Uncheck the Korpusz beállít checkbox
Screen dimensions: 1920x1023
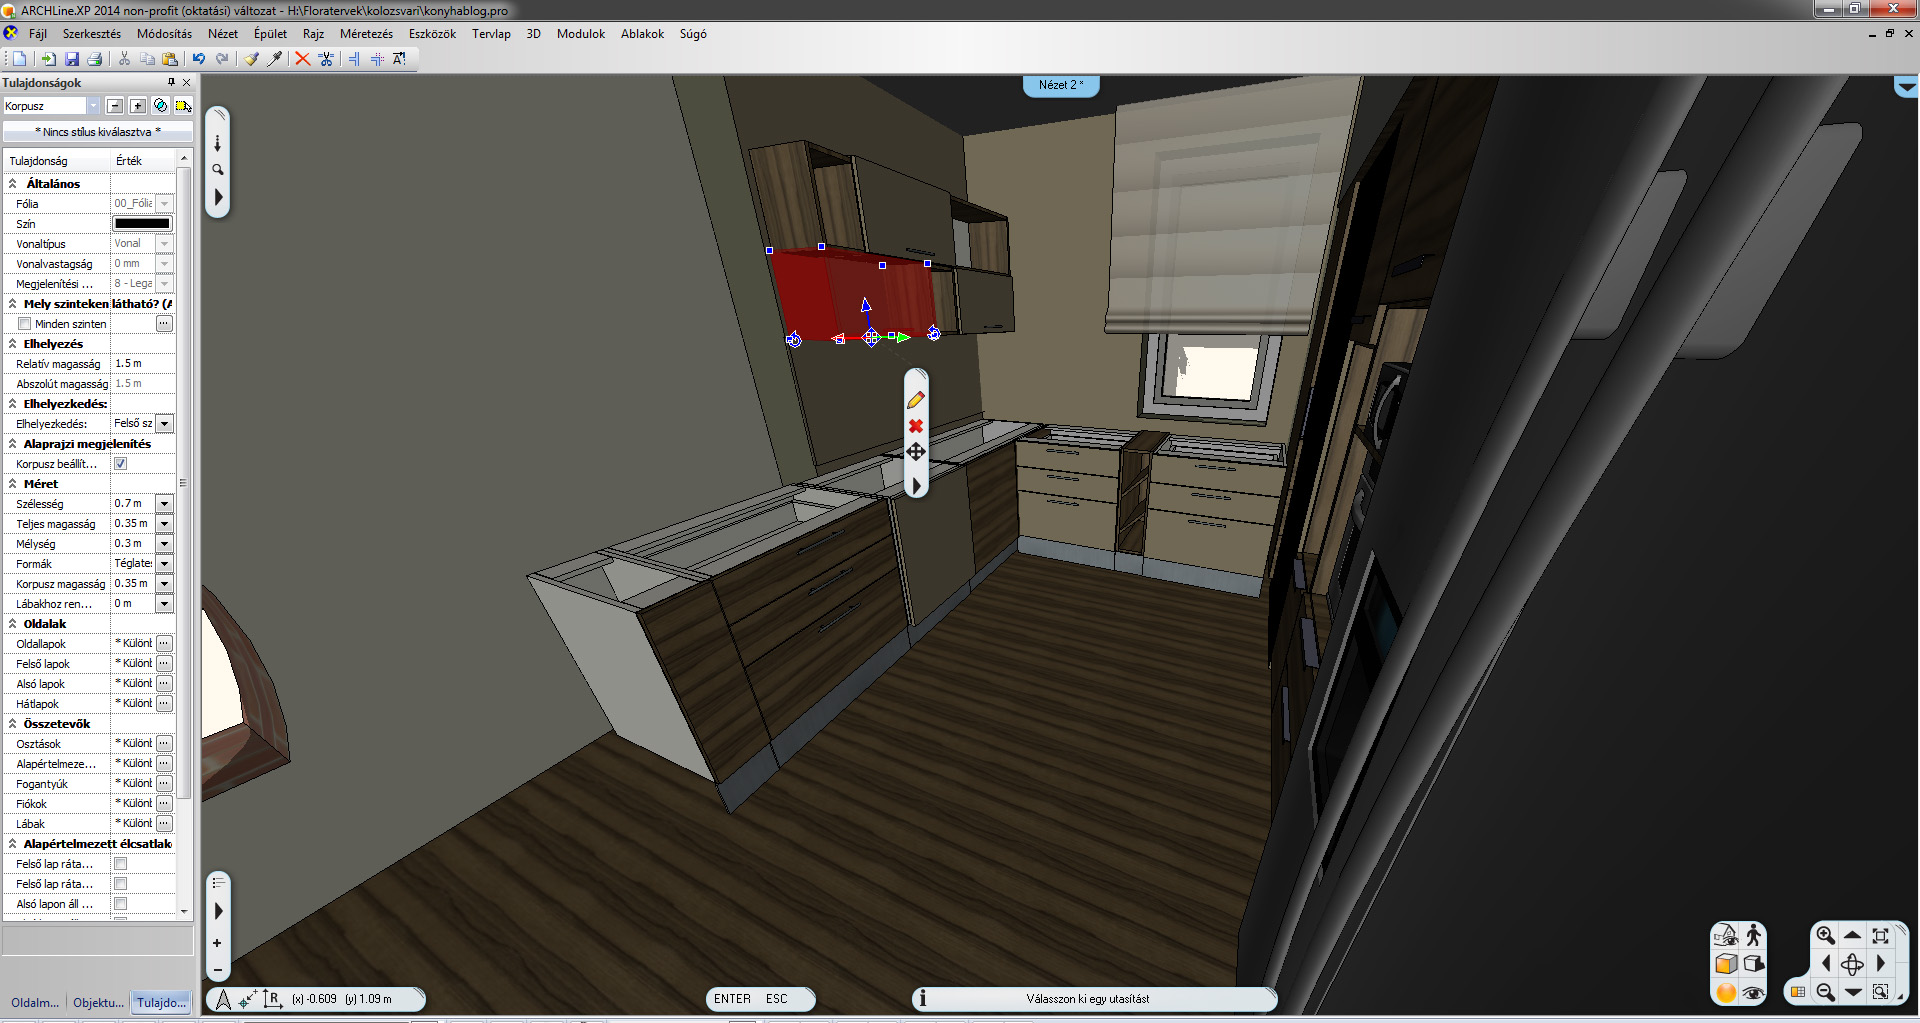[120, 464]
